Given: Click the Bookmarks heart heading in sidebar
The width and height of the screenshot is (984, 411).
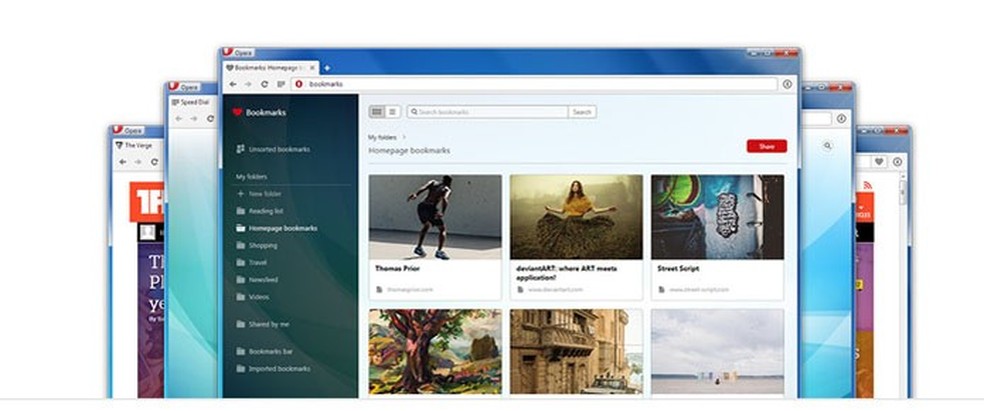Looking at the screenshot, I should click(259, 112).
